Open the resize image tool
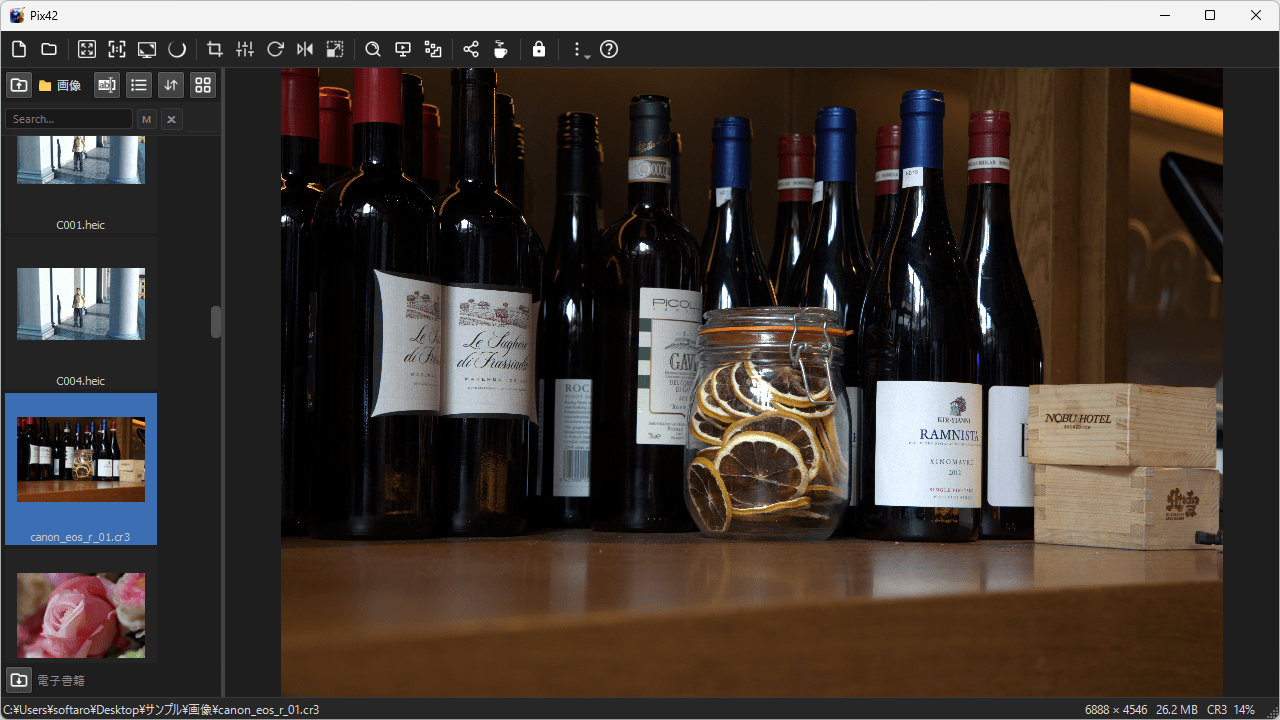Screen dimensions: 1280x720 tap(335, 49)
